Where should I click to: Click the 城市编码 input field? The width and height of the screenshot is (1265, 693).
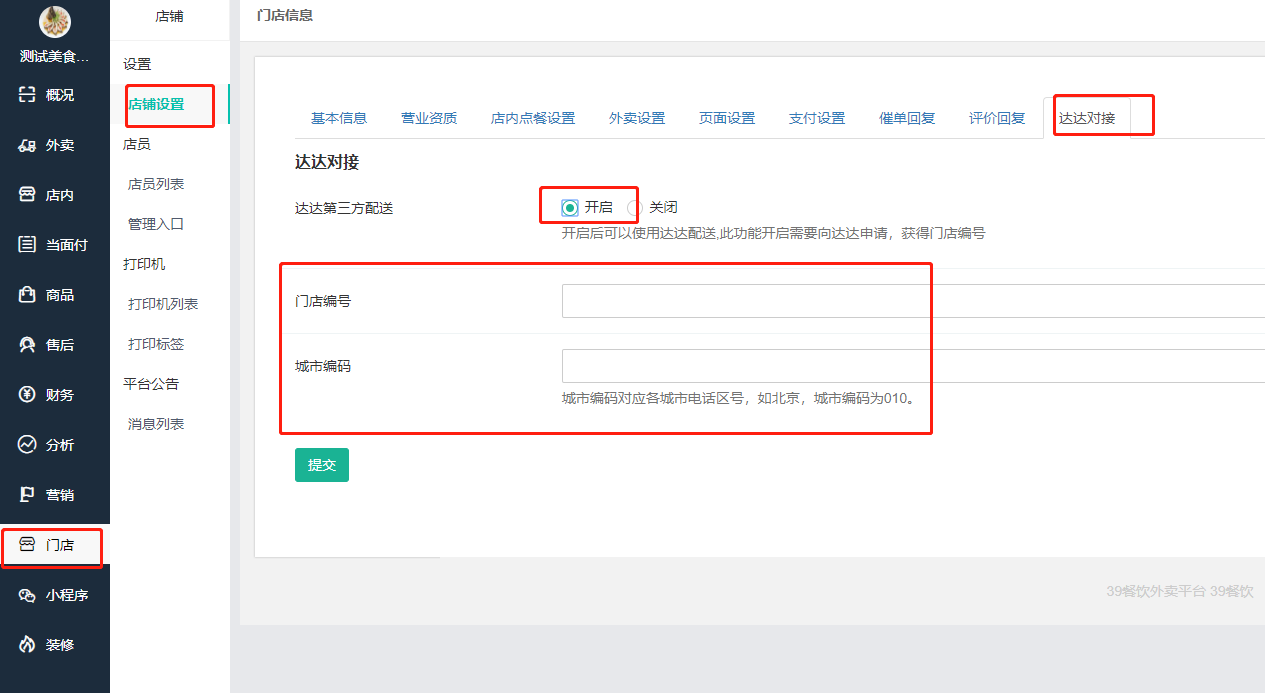[913, 366]
